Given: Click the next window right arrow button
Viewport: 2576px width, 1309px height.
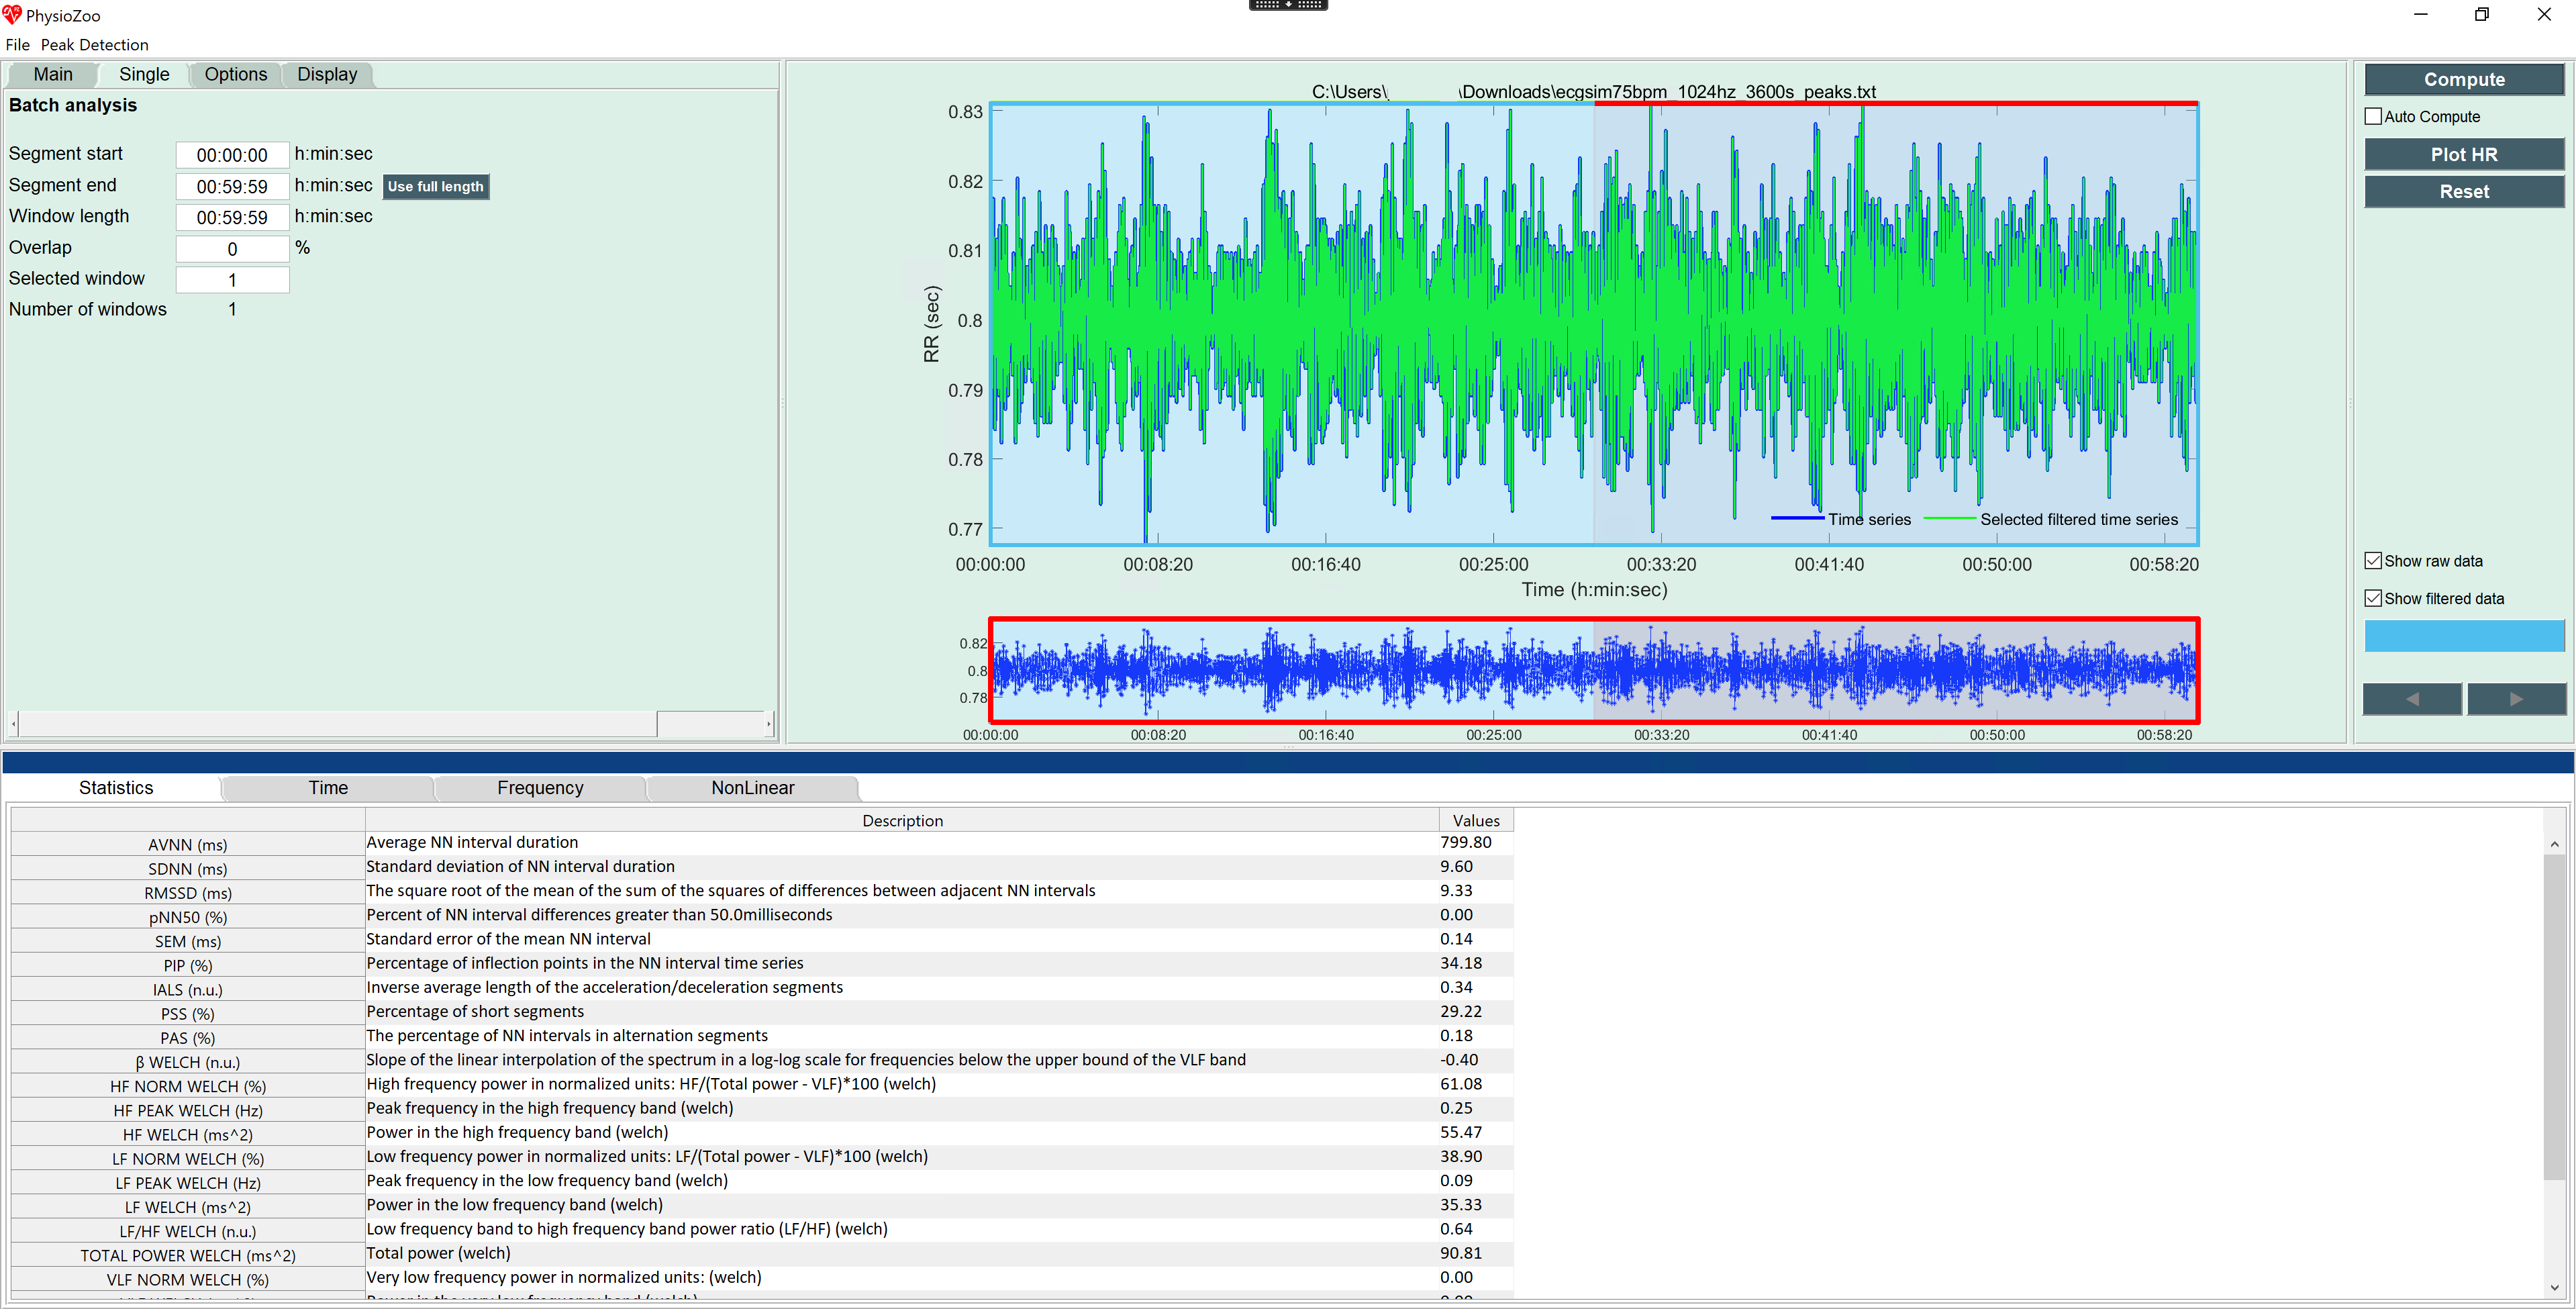Looking at the screenshot, I should [2516, 699].
